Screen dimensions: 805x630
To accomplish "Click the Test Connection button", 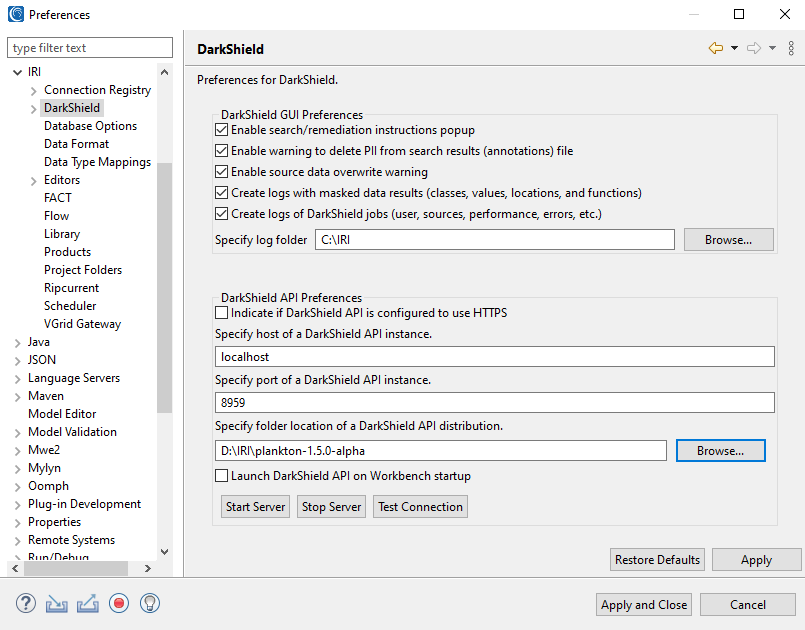I will click(419, 506).
